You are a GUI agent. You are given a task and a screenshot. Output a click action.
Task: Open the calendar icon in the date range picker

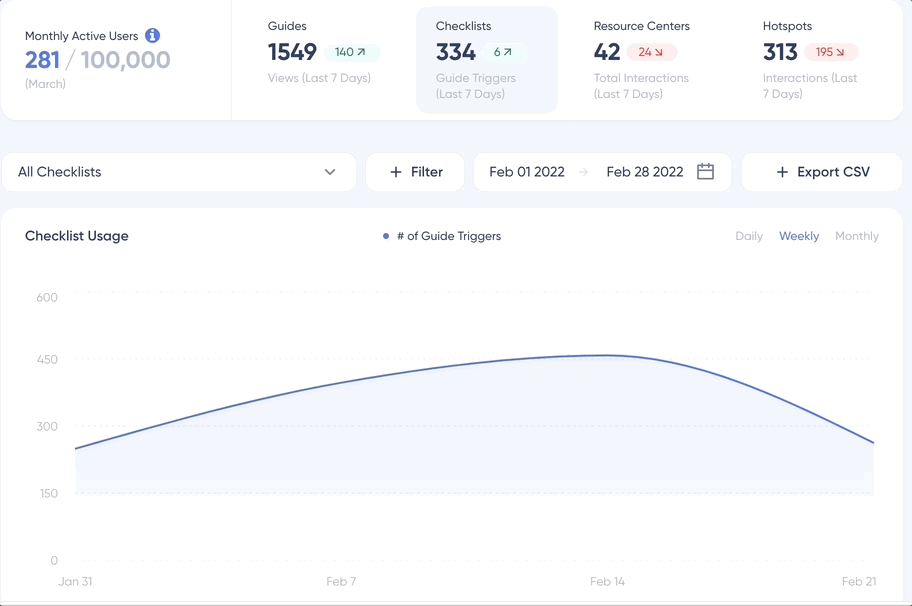[x=705, y=171]
